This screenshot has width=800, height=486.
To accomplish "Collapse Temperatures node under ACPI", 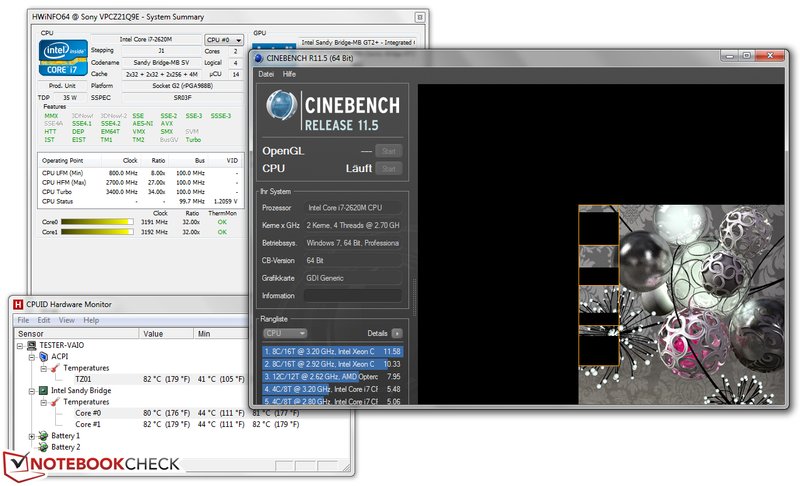I will (43, 368).
